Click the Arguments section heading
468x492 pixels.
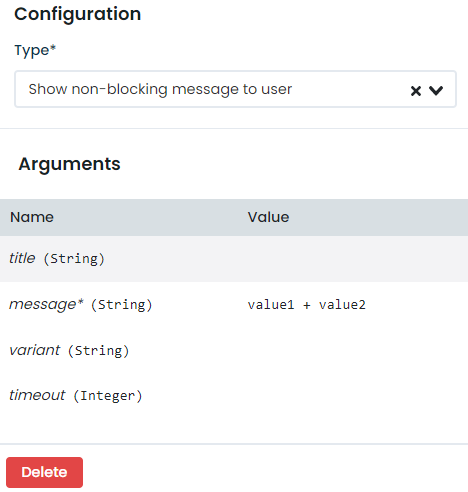coord(69,164)
